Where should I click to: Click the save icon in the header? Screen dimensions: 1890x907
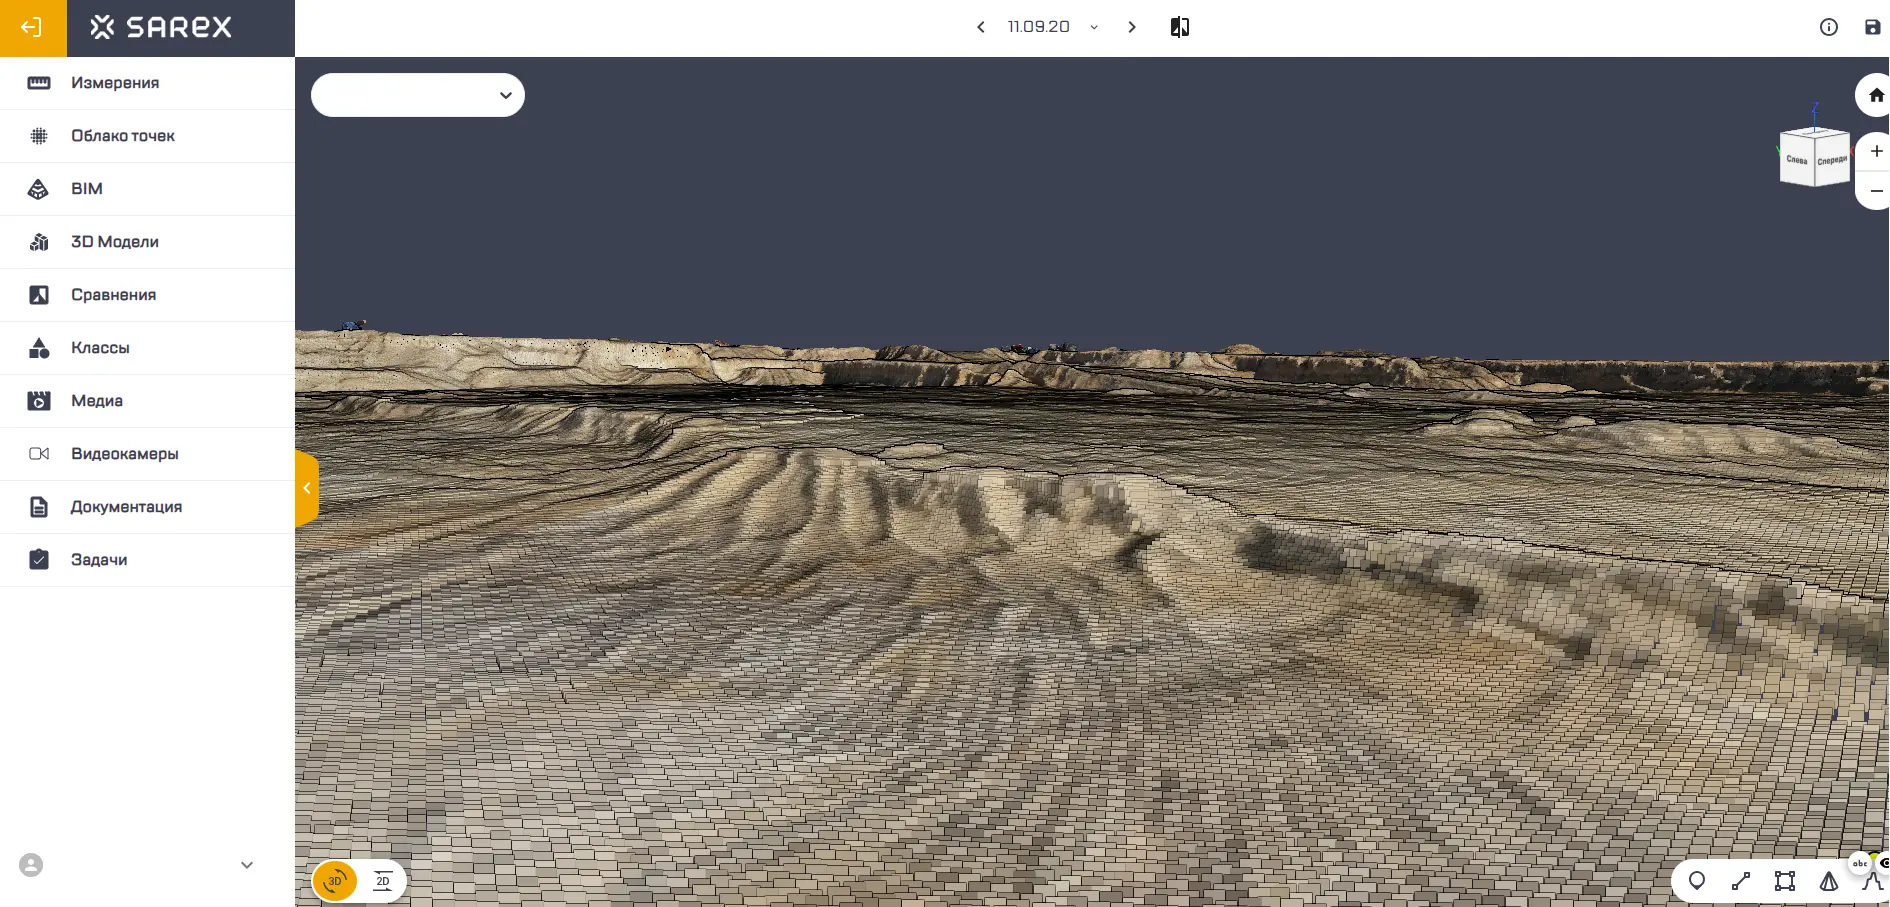point(1873,27)
